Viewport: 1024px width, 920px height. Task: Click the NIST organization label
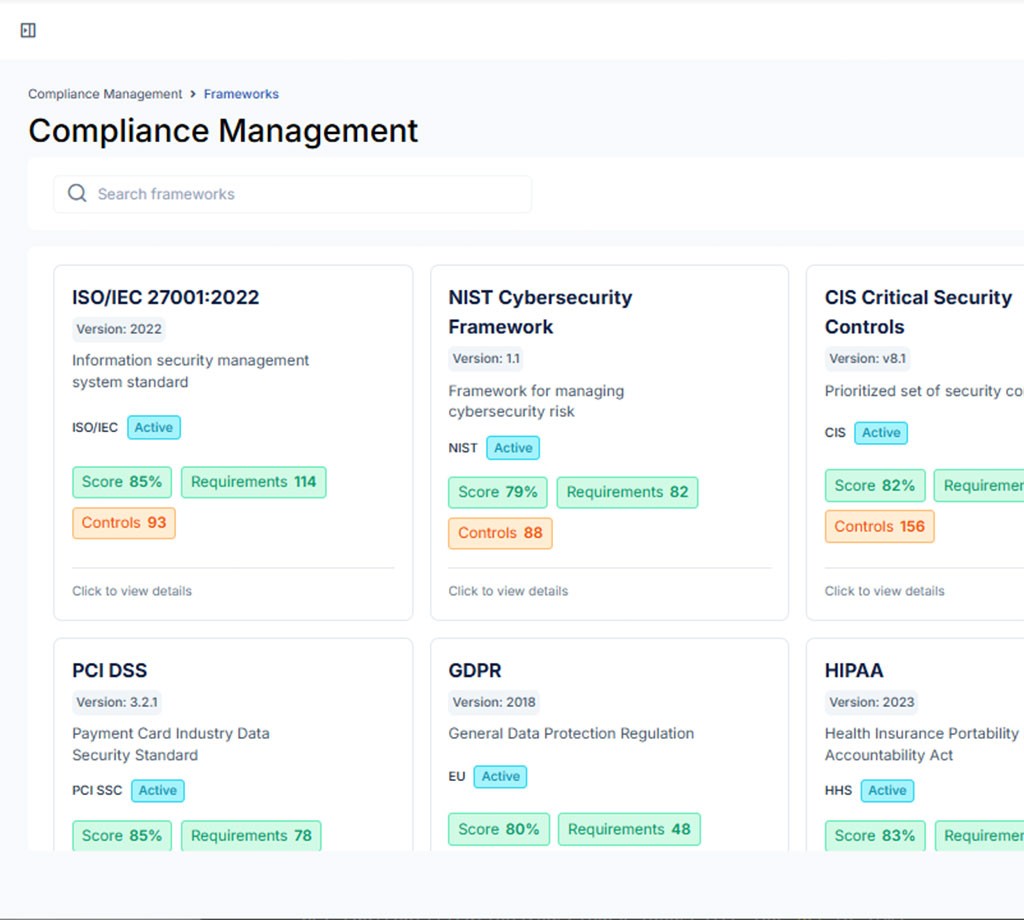(x=462, y=448)
